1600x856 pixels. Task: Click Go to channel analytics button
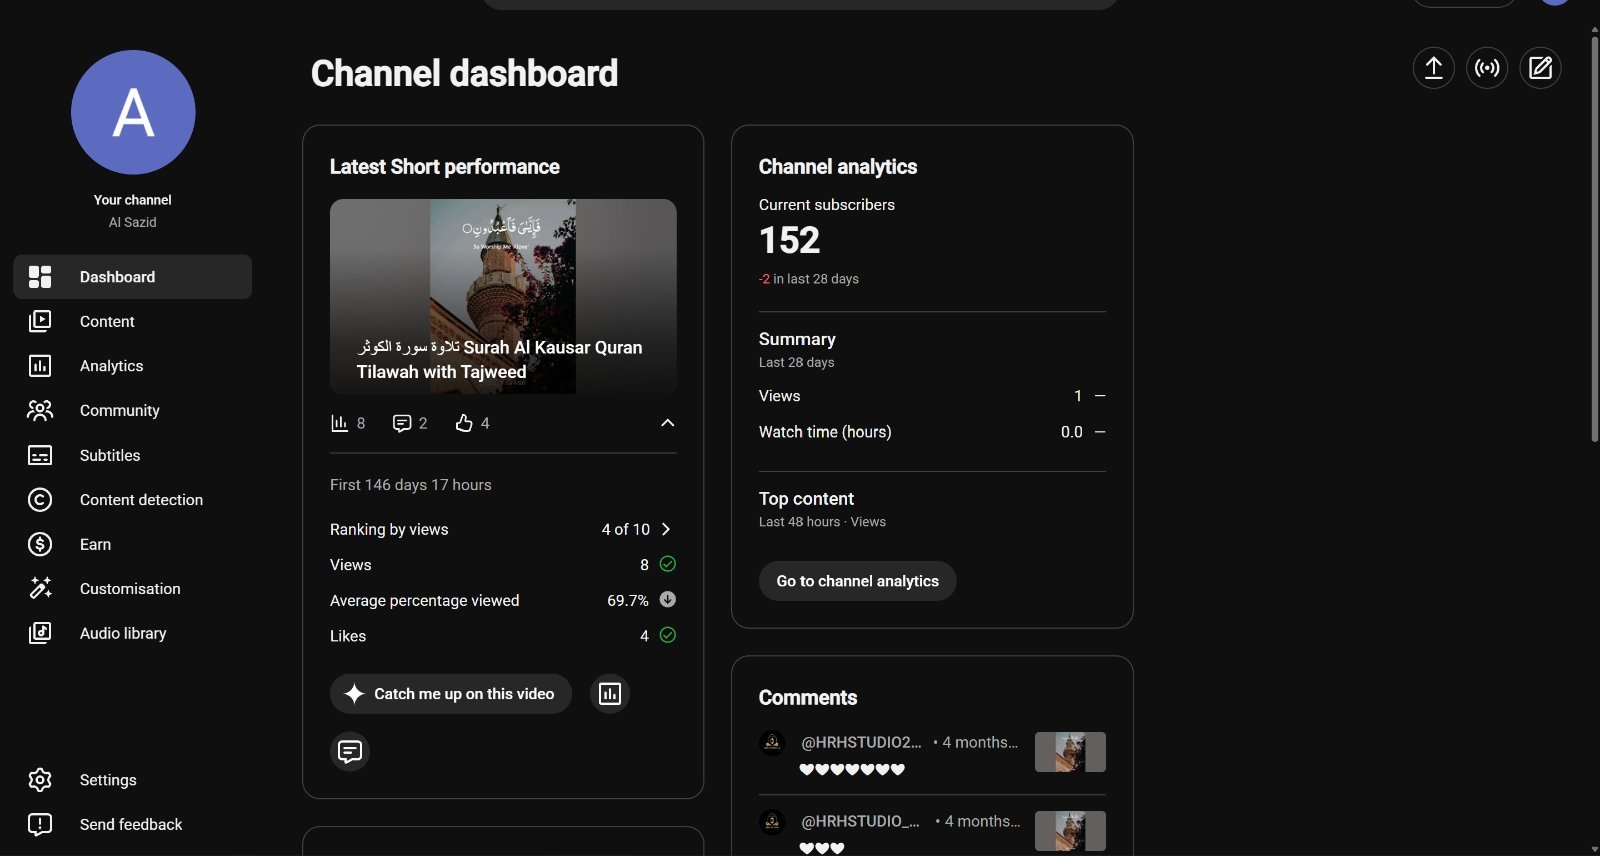tap(857, 581)
